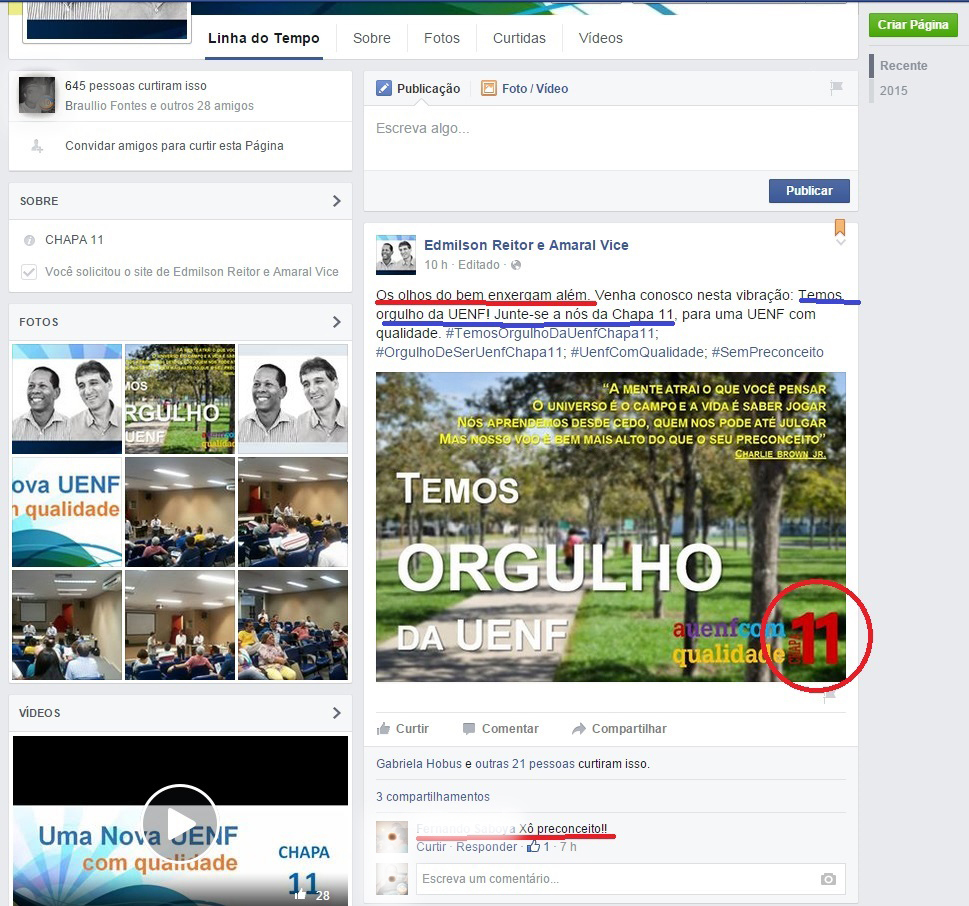Viewport: 969px width, 906px height.
Task: Click the orange bookmark icon on post
Action: pos(840,228)
